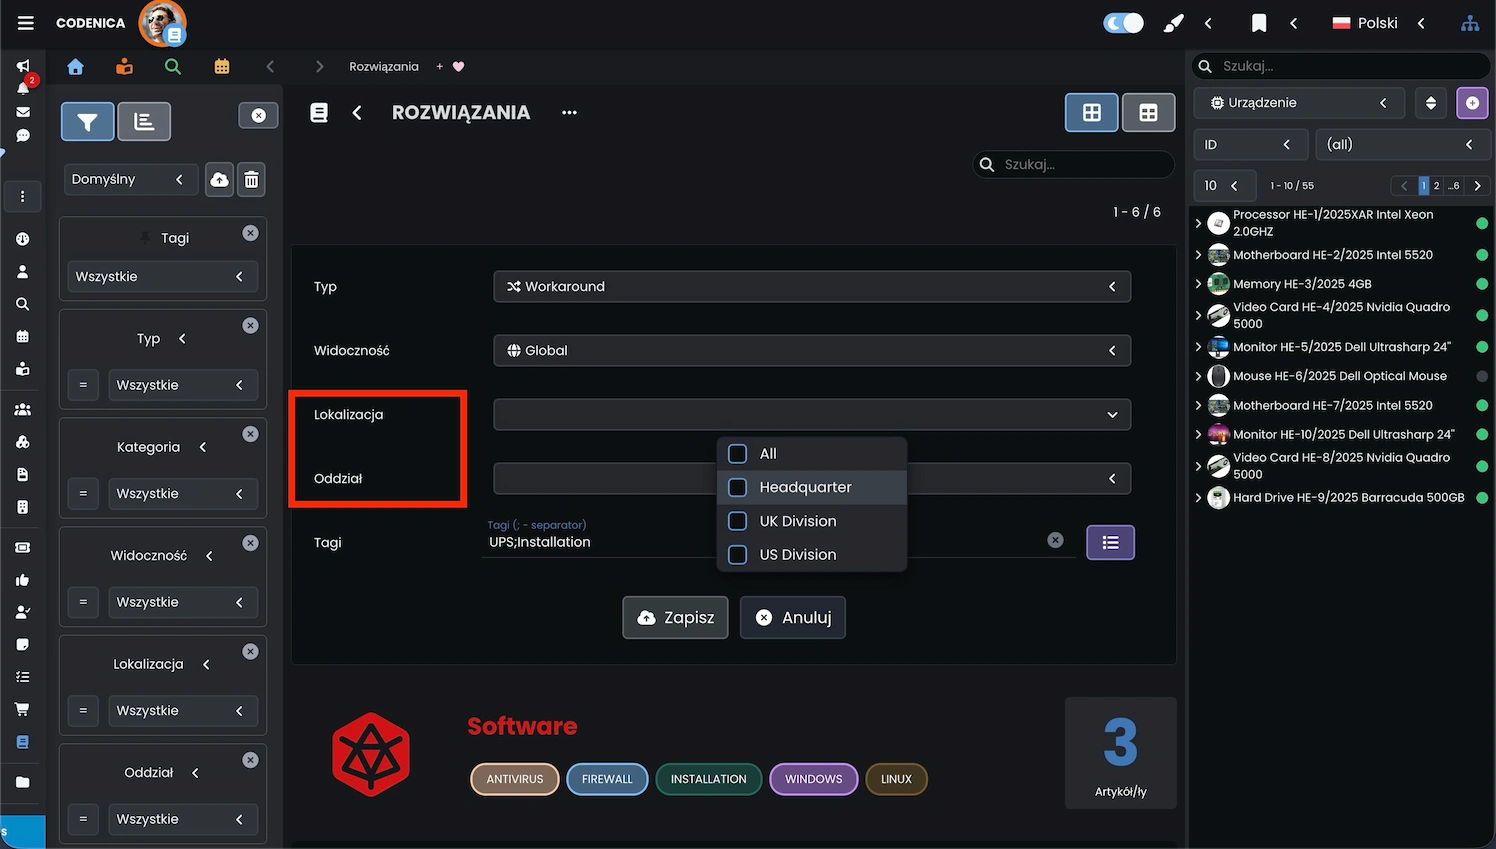The height and width of the screenshot is (849, 1496).
Task: Open the Polski language menu
Action: click(1366, 23)
